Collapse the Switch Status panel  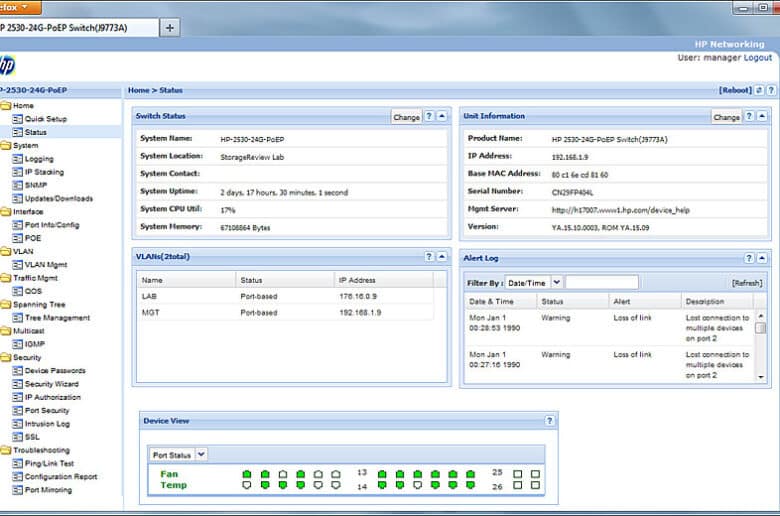click(442, 116)
